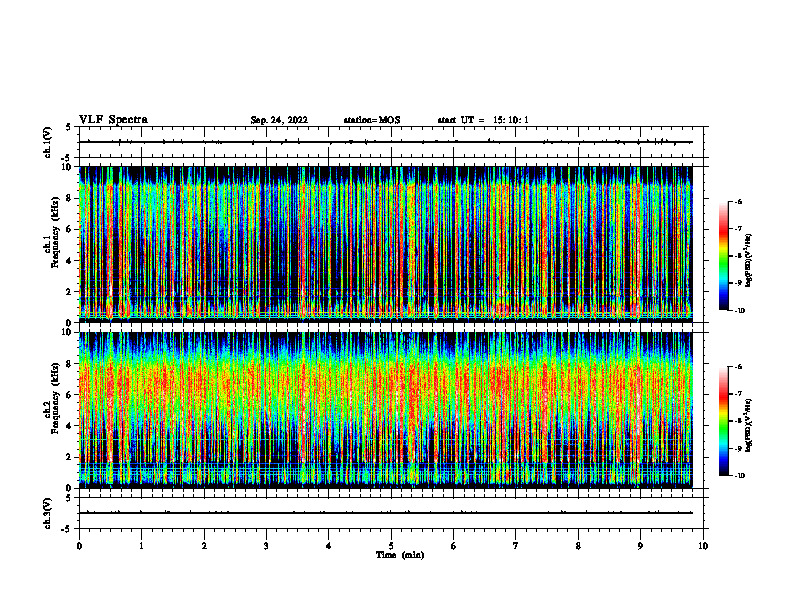The height and width of the screenshot is (612, 792).
Task: Click the bottom time axis tick label "10"
Action: click(703, 546)
